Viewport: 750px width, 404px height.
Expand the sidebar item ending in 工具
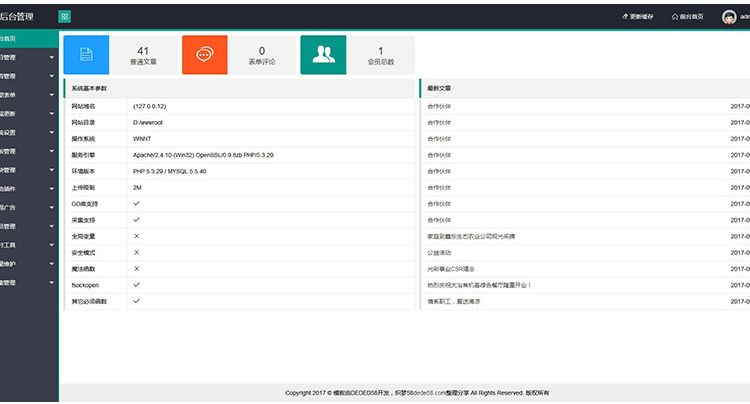pos(29,245)
